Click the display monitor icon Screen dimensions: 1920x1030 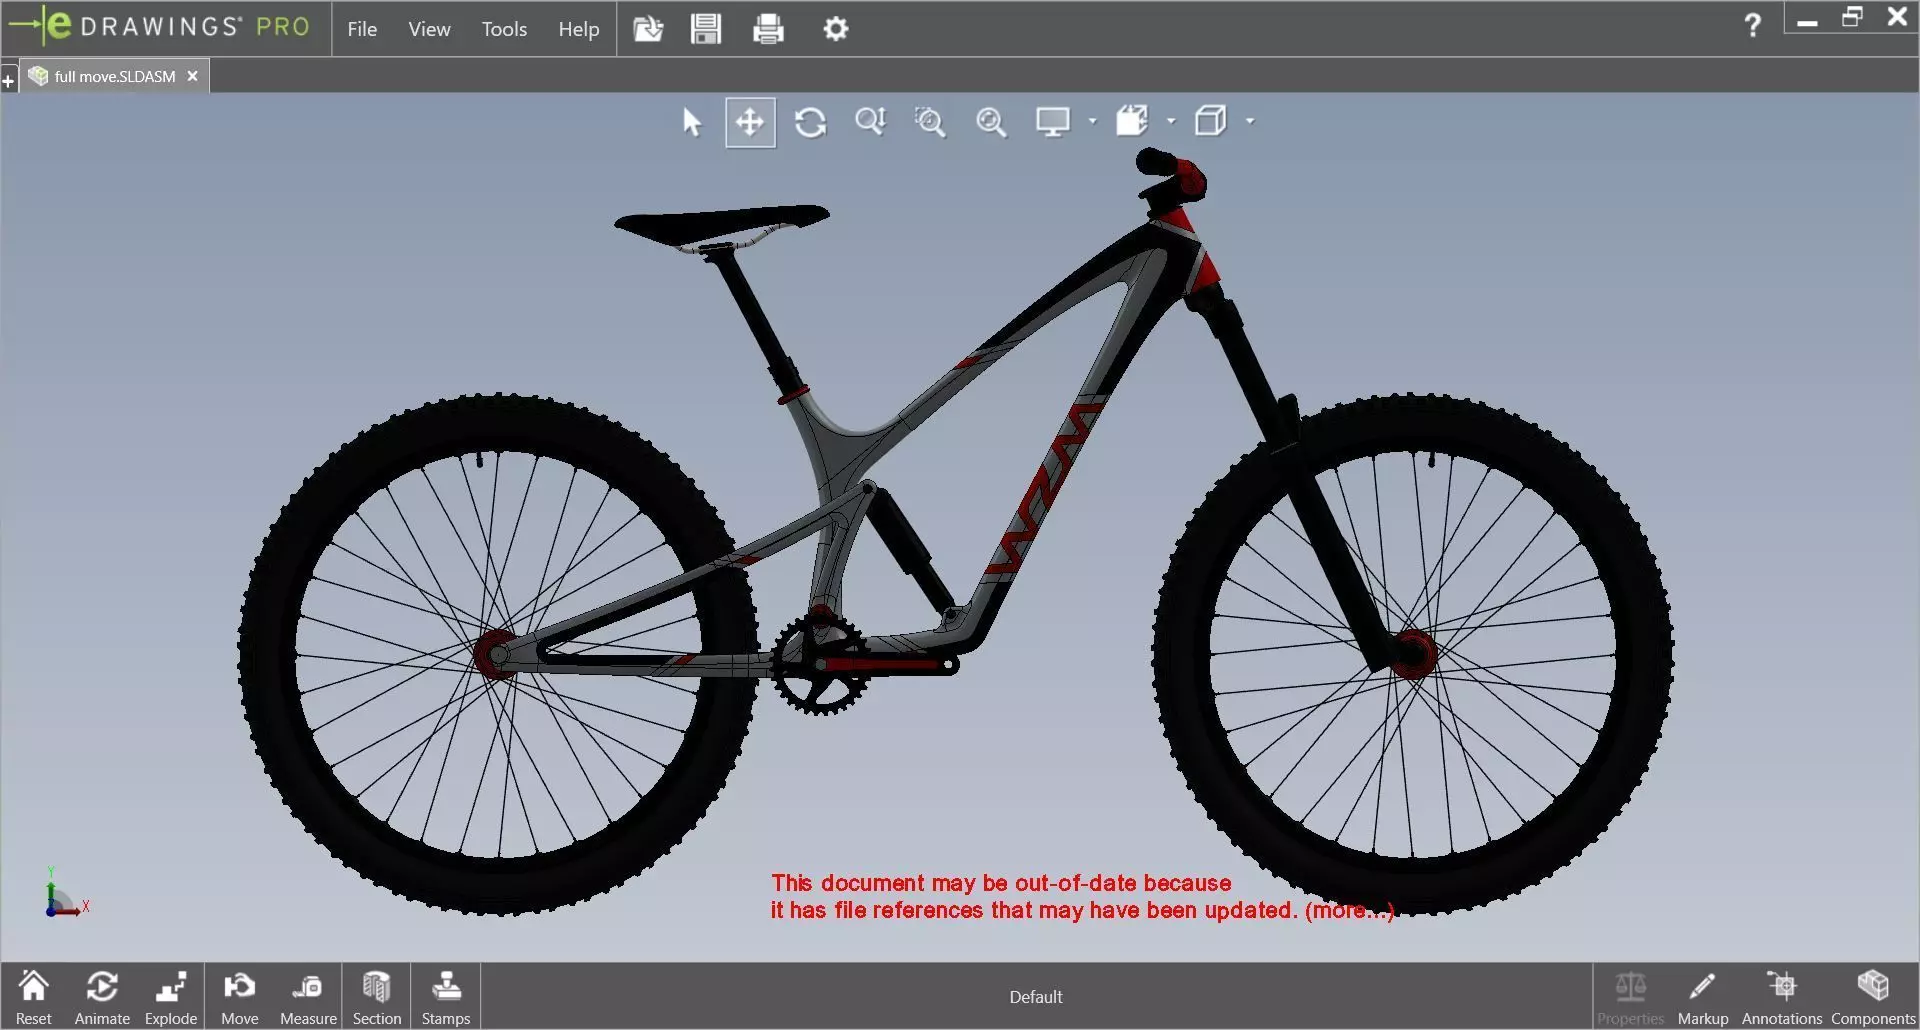tap(1052, 122)
